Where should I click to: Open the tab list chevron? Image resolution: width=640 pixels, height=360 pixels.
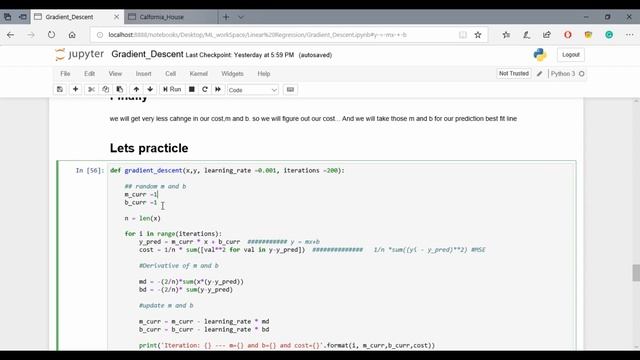[240, 17]
